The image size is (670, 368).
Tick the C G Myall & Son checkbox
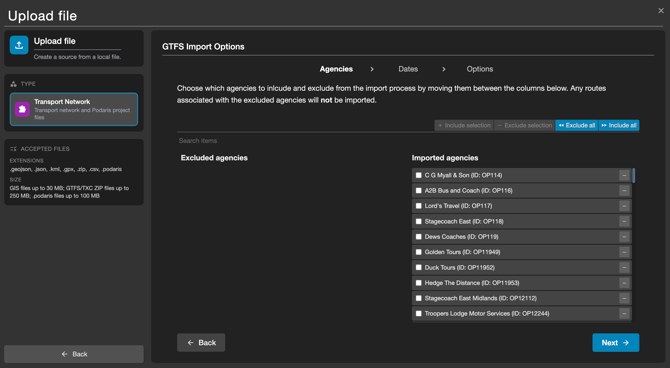tap(418, 175)
